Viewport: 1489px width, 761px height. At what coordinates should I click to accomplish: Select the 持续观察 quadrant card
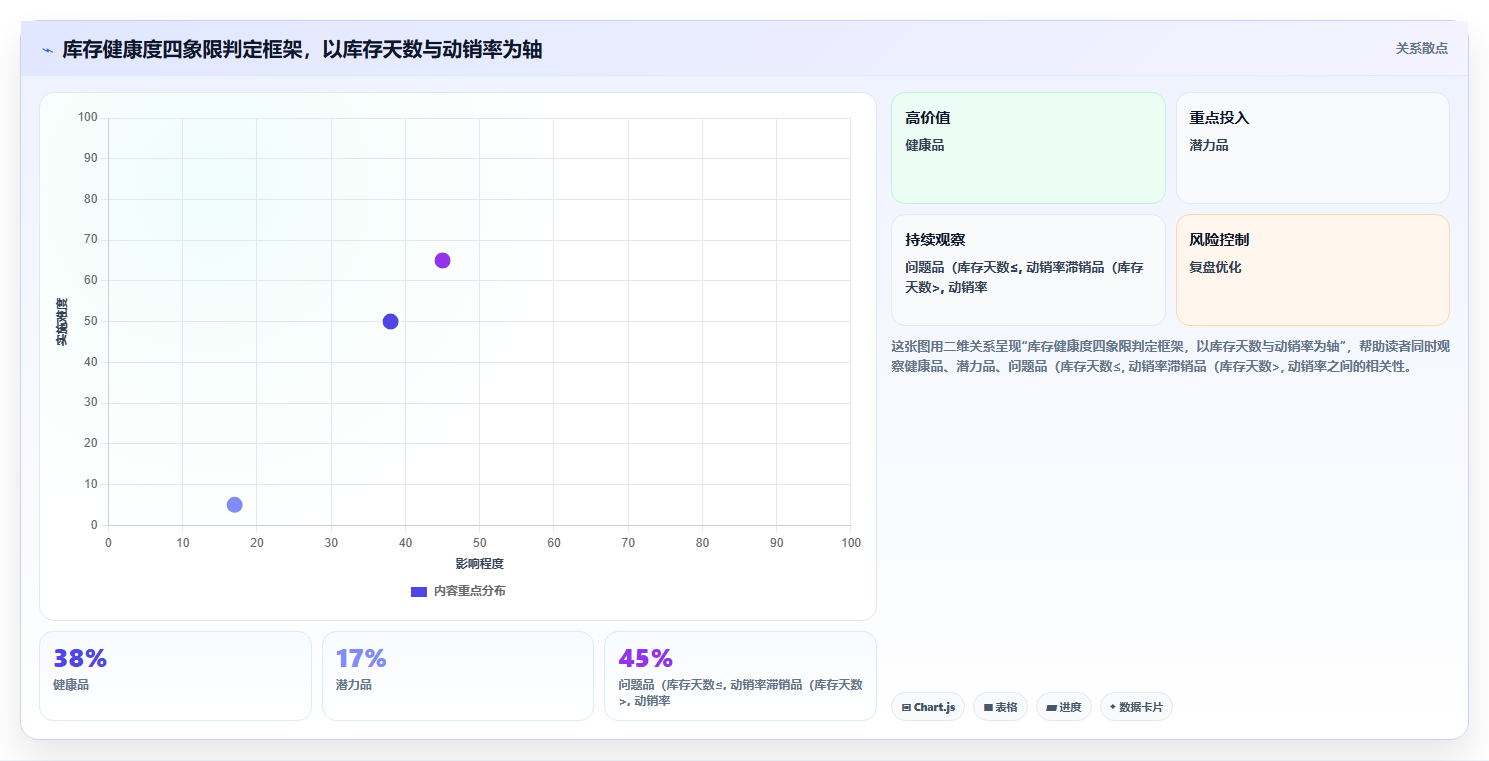click(1028, 270)
